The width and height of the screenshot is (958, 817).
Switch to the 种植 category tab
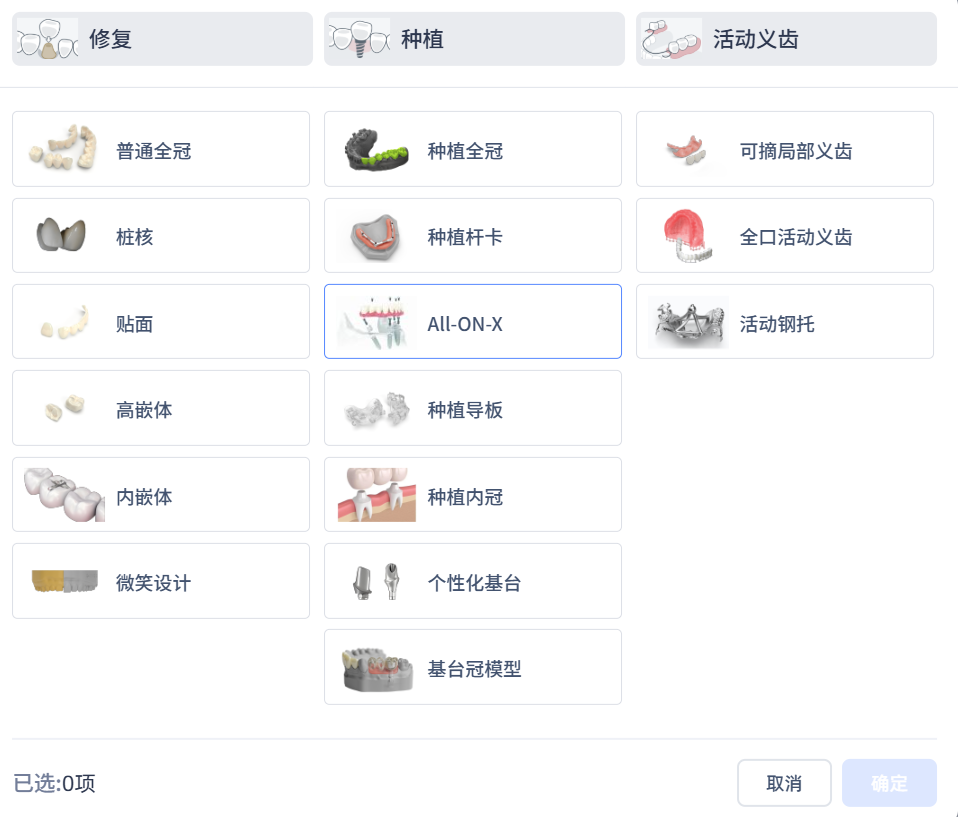(474, 39)
